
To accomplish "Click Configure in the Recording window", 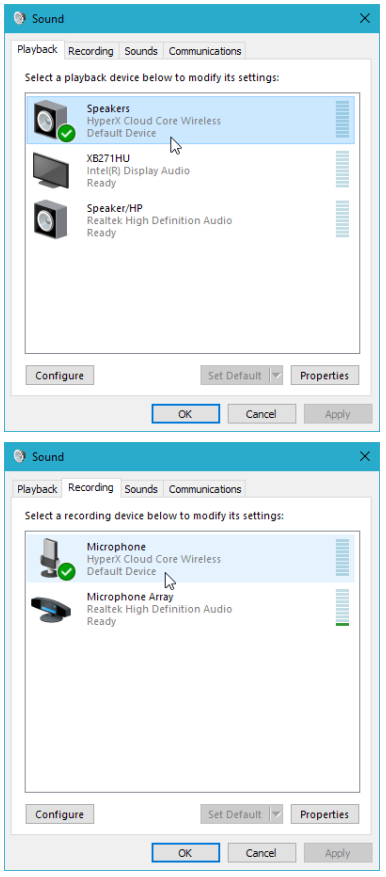I will 60,814.
